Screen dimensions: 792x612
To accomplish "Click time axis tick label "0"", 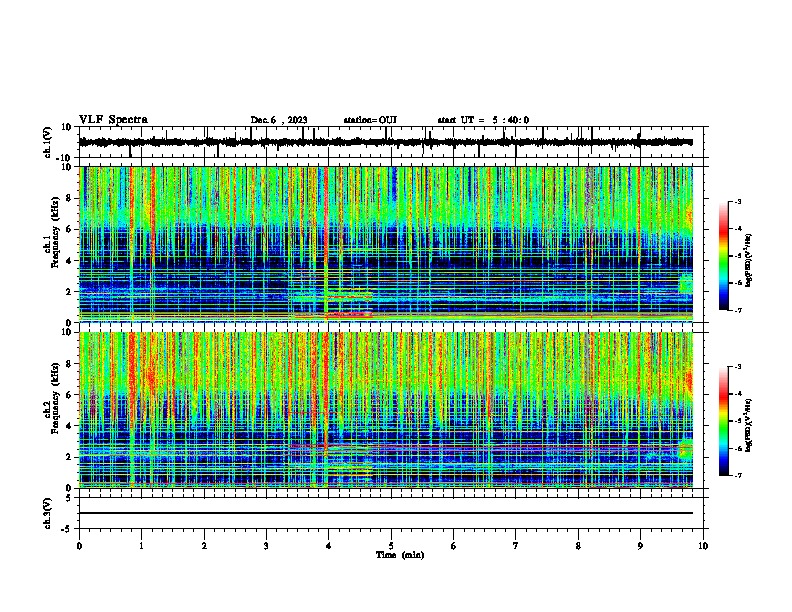I will (x=79, y=546).
